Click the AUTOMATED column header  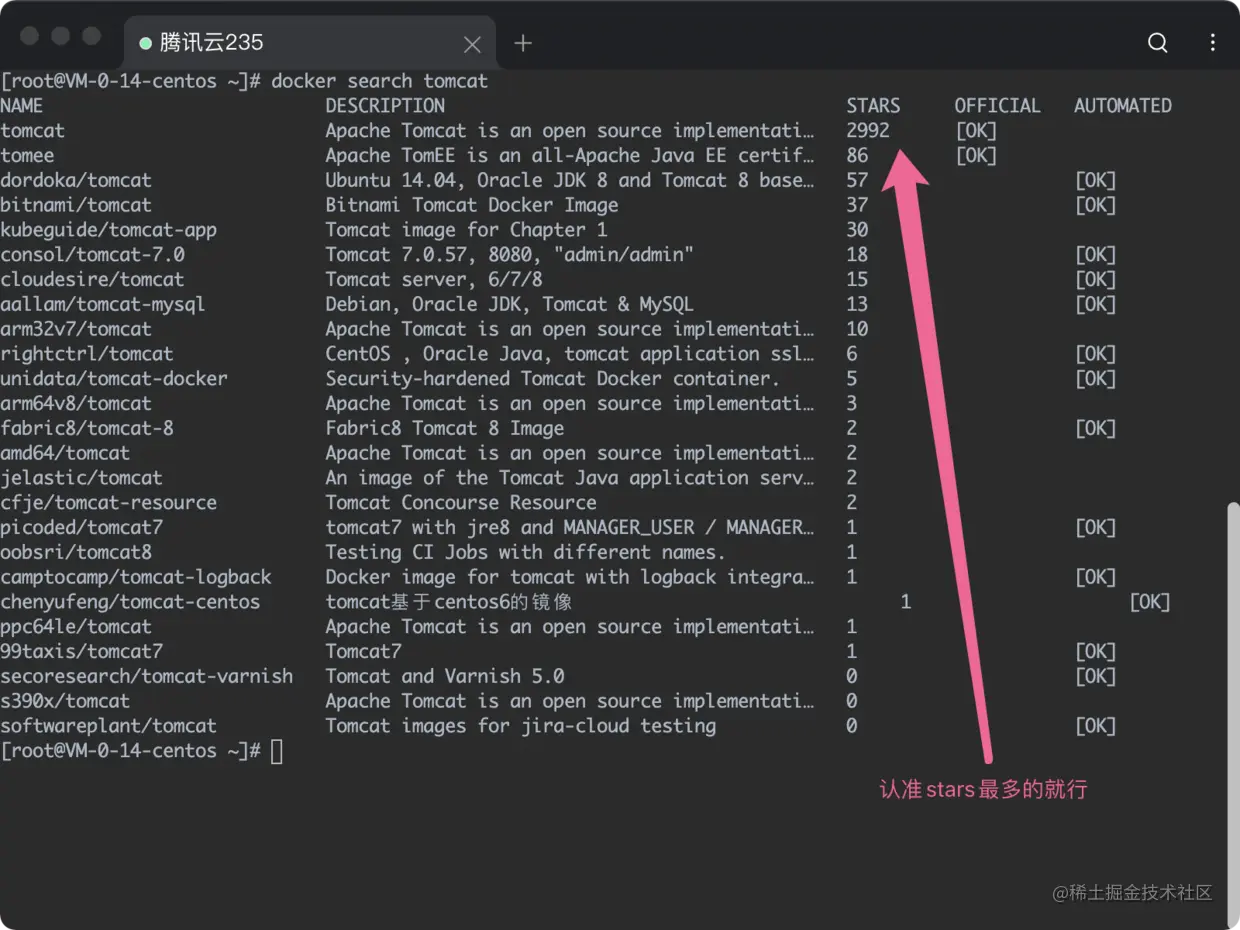point(1122,106)
